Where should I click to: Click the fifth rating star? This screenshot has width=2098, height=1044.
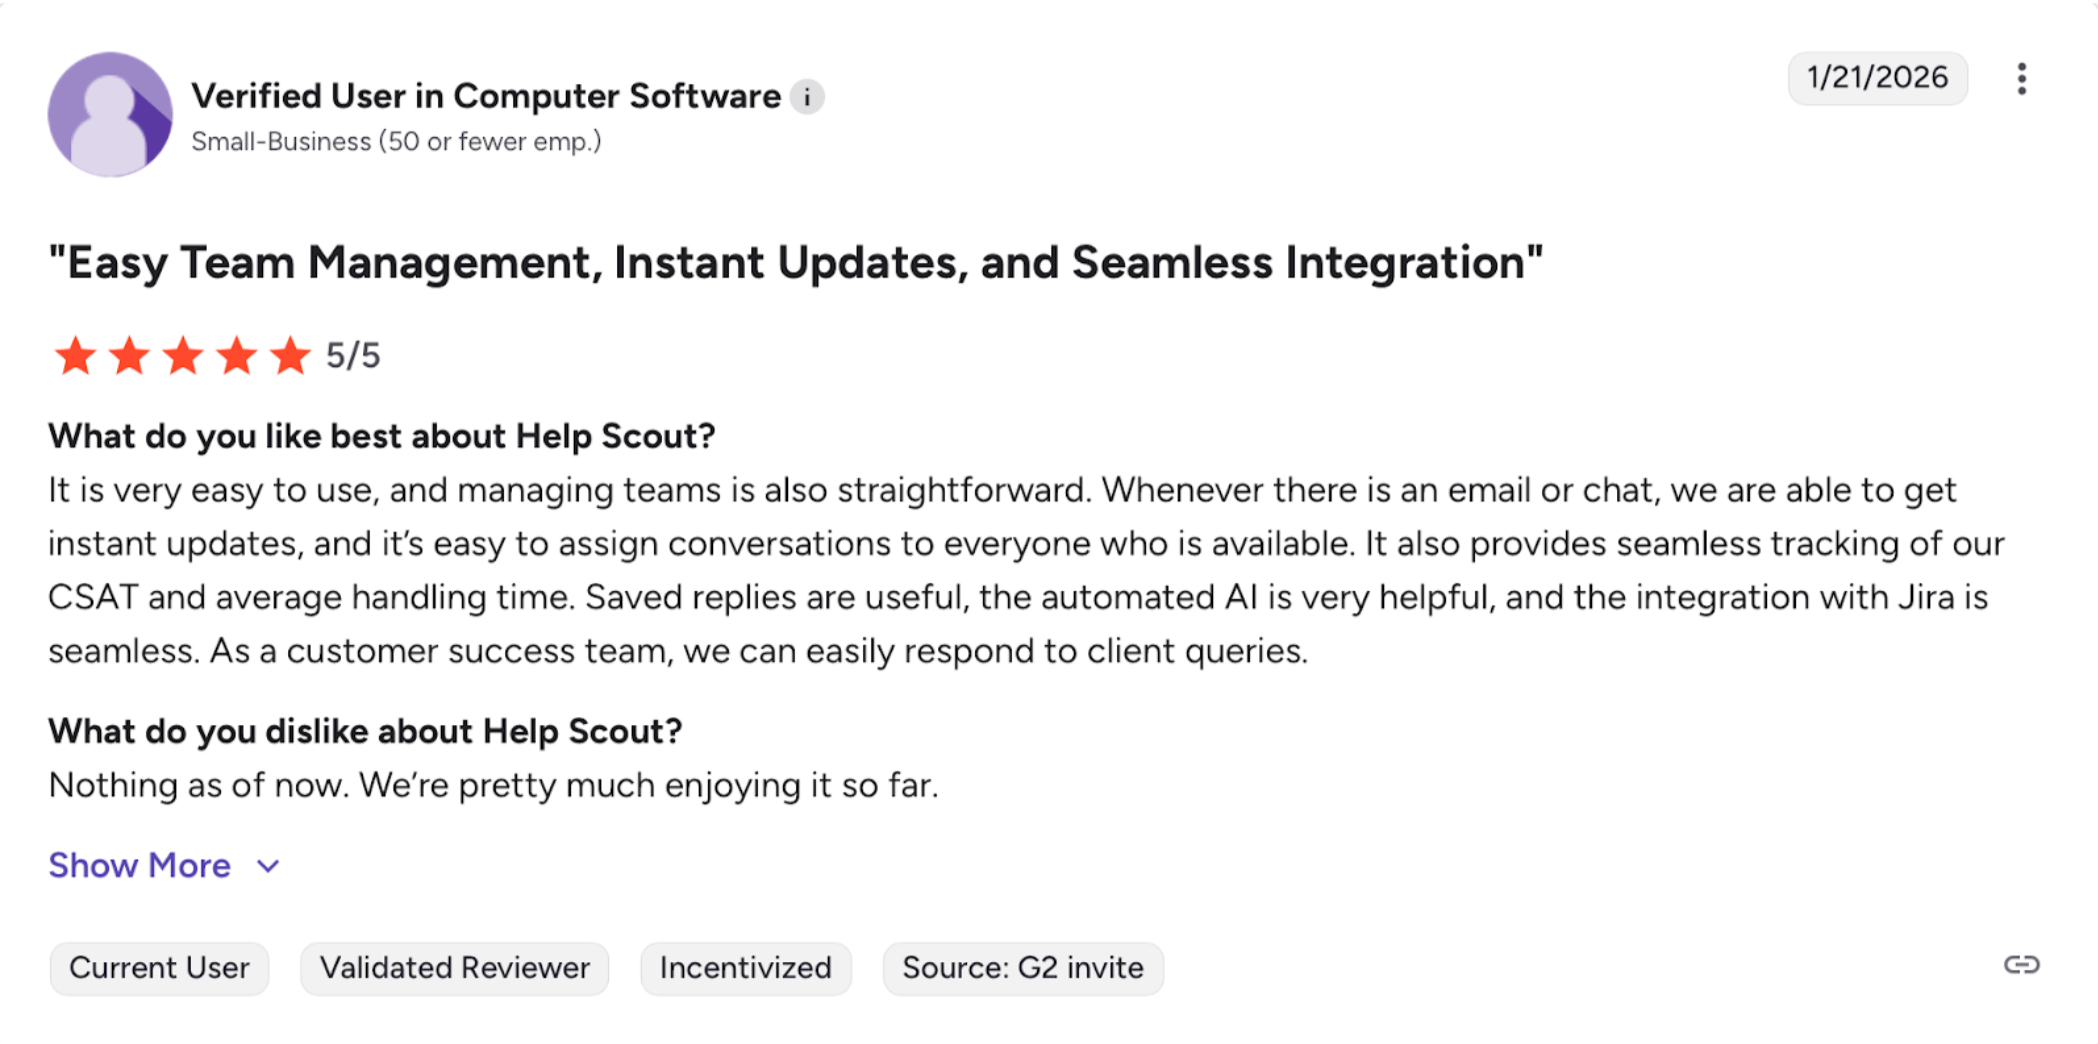click(x=290, y=356)
